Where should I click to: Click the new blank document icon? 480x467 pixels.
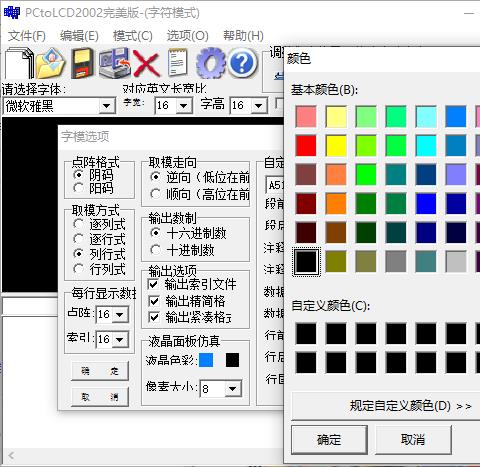(x=19, y=63)
